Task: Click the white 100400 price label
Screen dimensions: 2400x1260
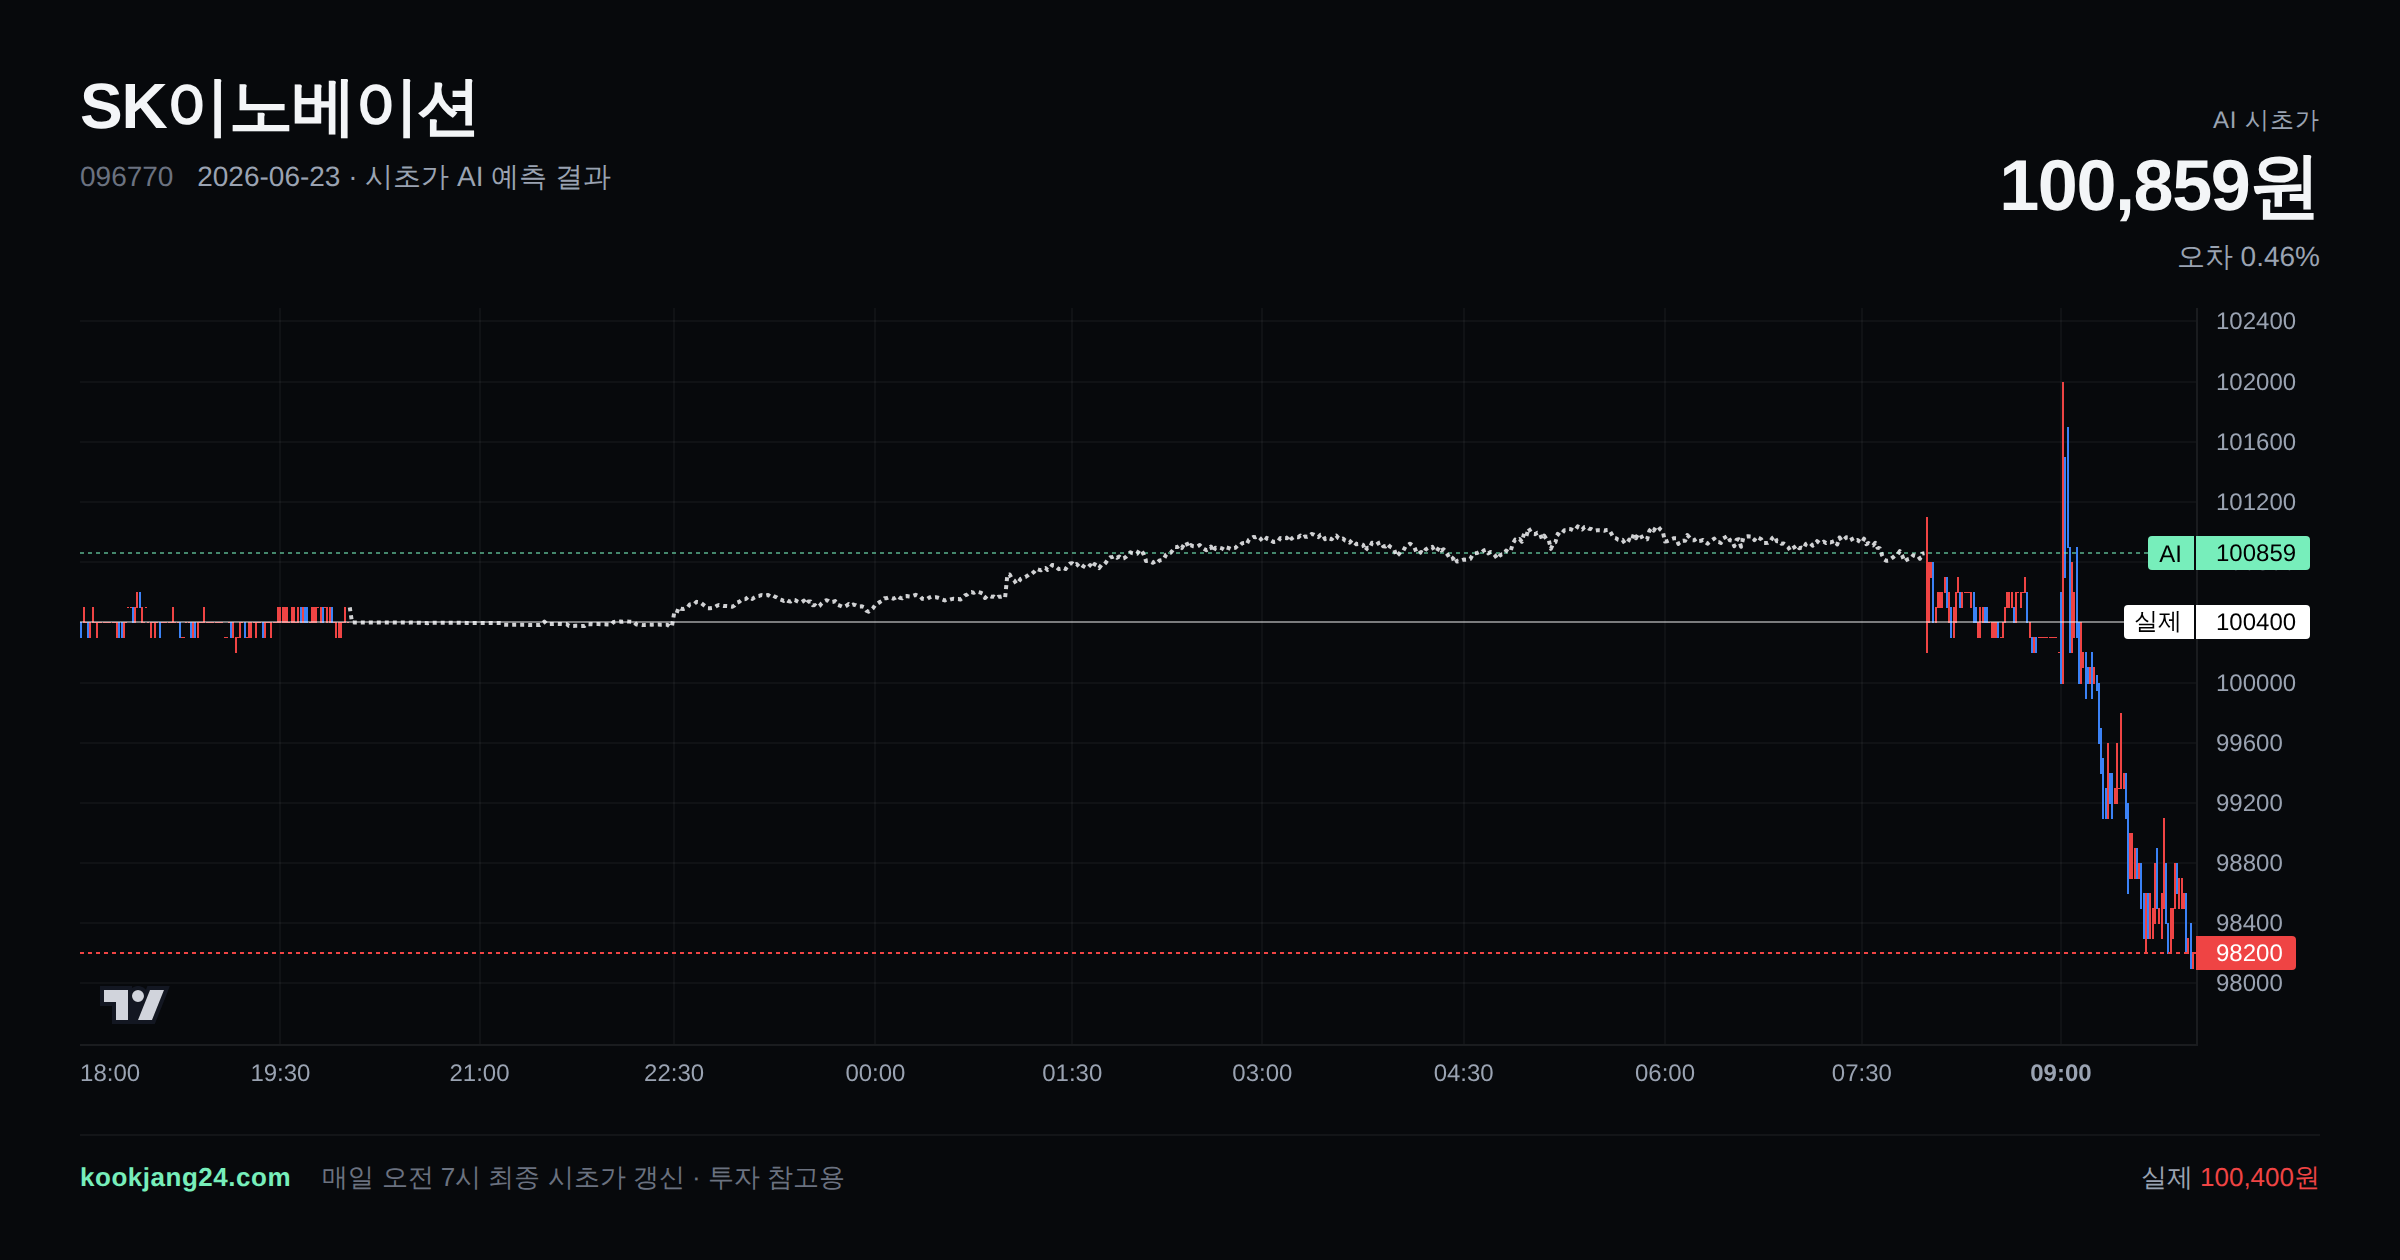Action: coord(2253,622)
